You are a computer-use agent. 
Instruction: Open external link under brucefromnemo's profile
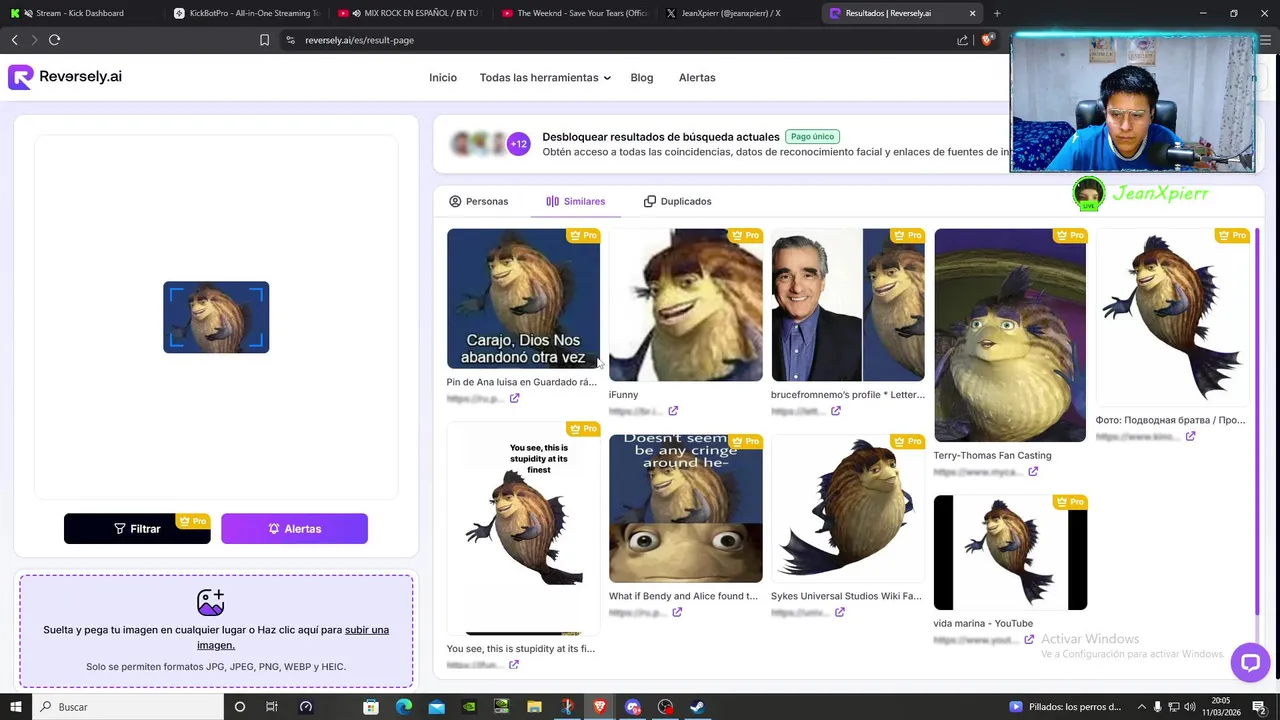835,411
